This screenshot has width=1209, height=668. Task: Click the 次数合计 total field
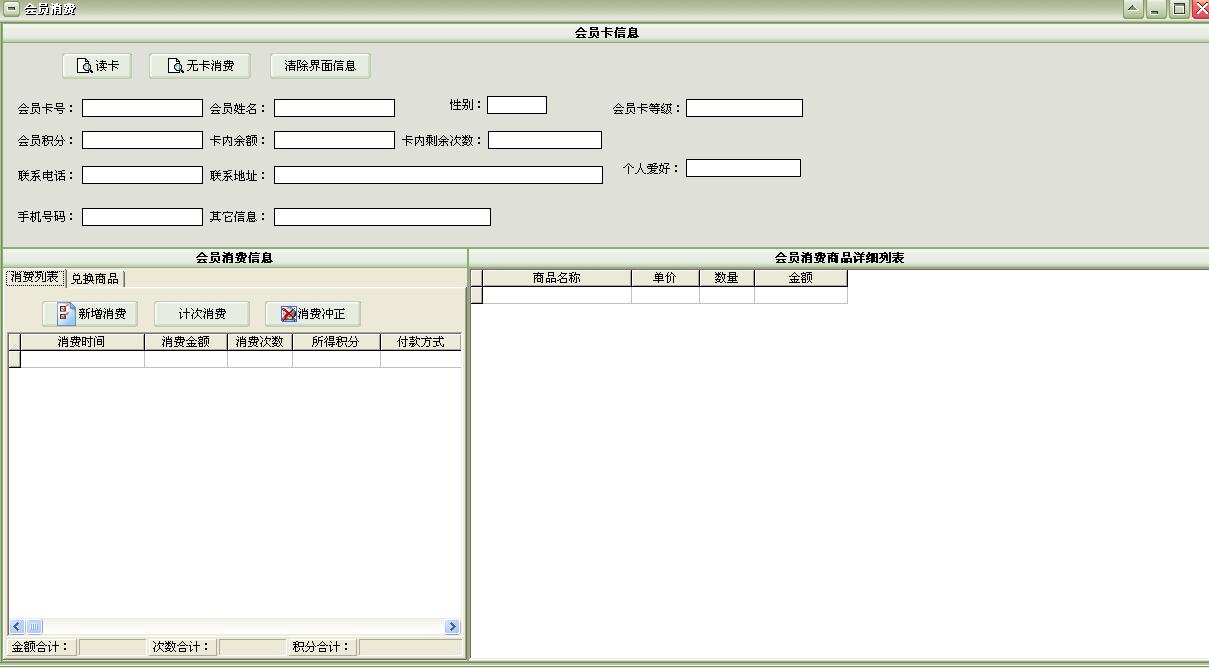(252, 647)
